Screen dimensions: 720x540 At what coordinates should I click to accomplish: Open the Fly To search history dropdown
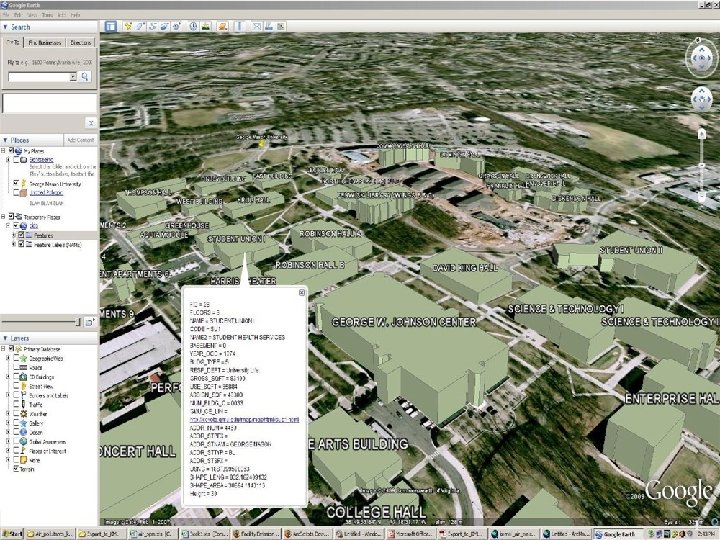pos(73,77)
